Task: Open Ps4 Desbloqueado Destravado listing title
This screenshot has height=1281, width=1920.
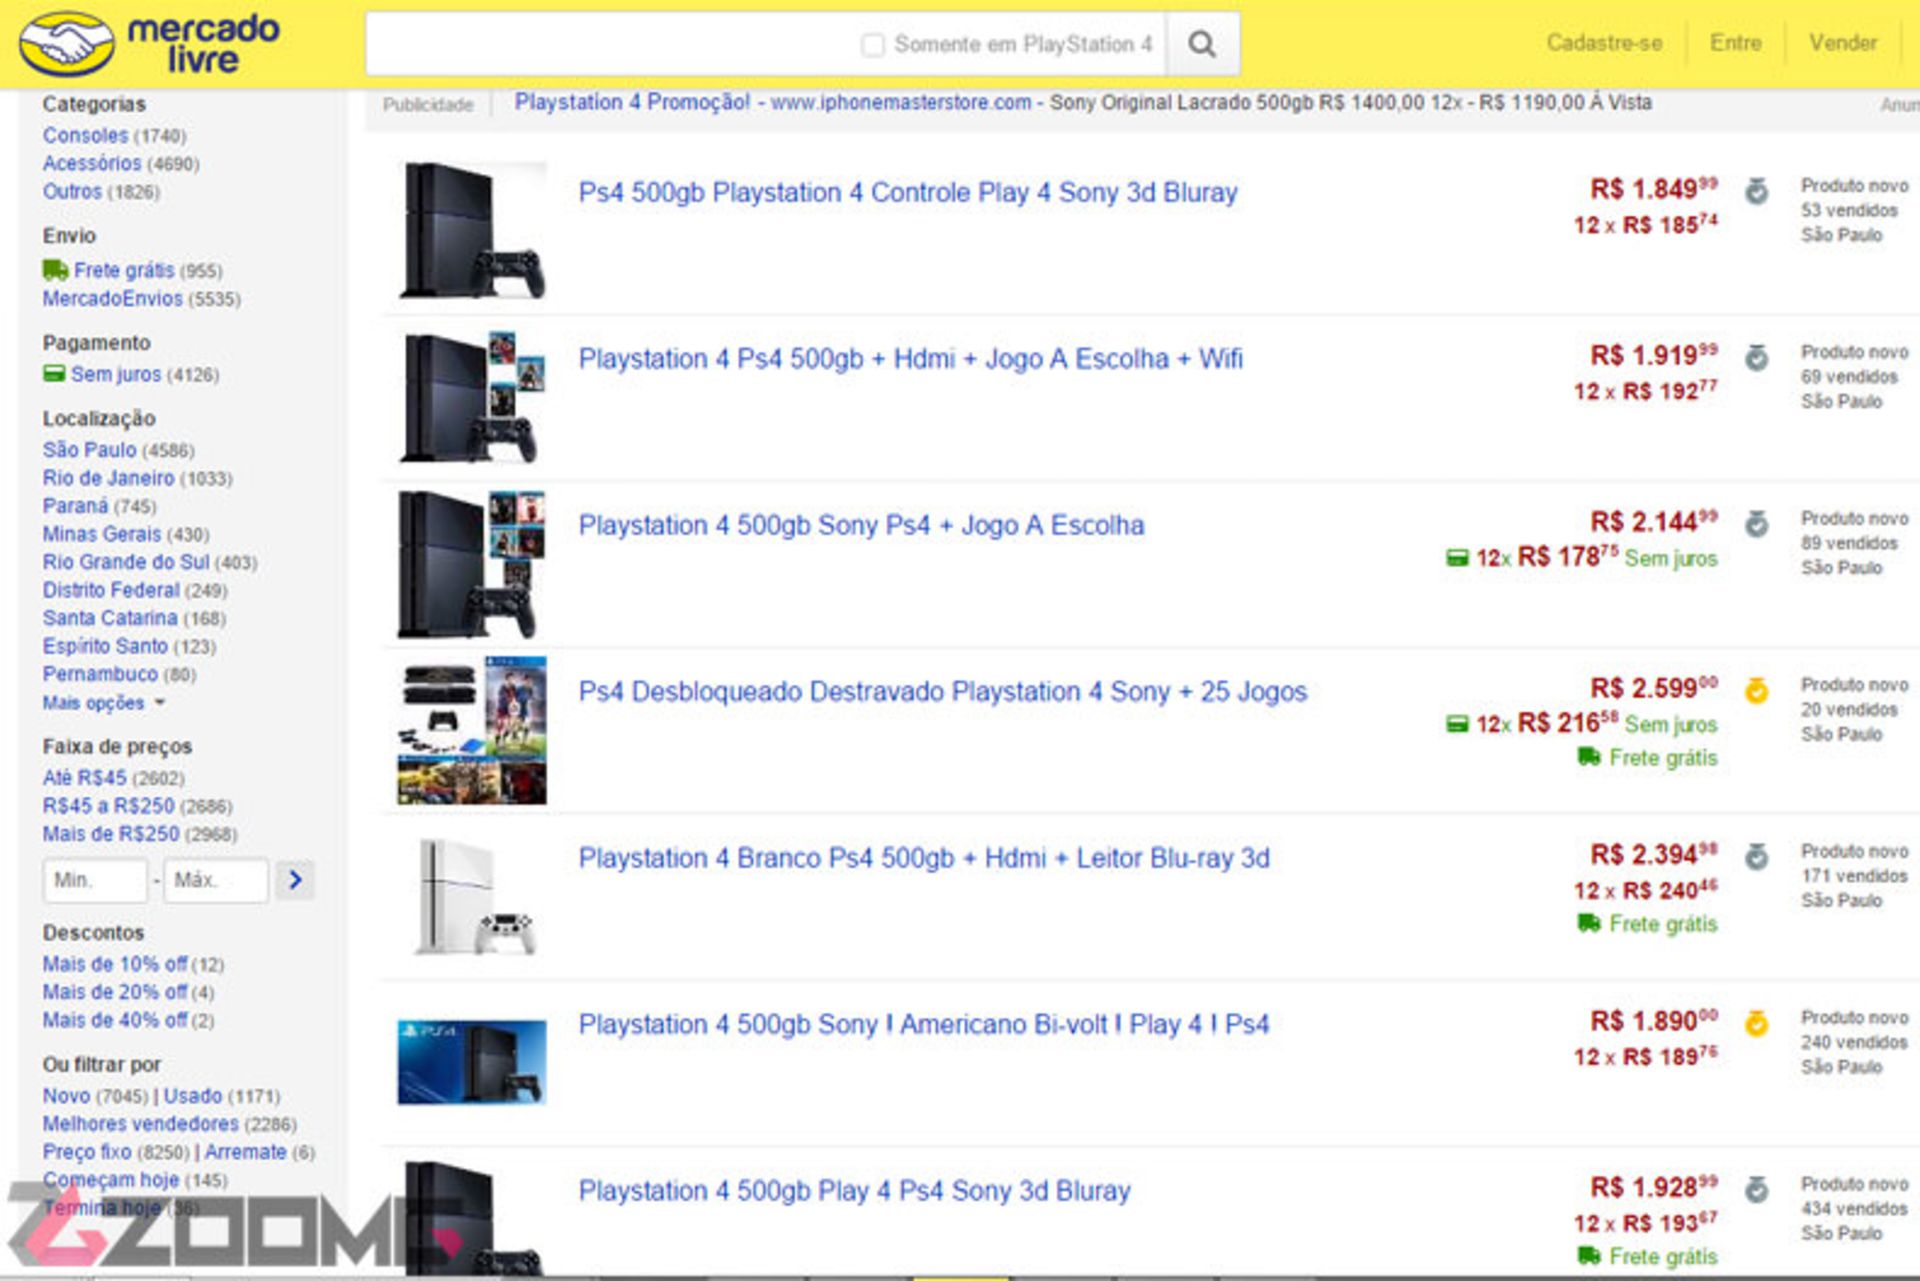Action: tap(943, 691)
